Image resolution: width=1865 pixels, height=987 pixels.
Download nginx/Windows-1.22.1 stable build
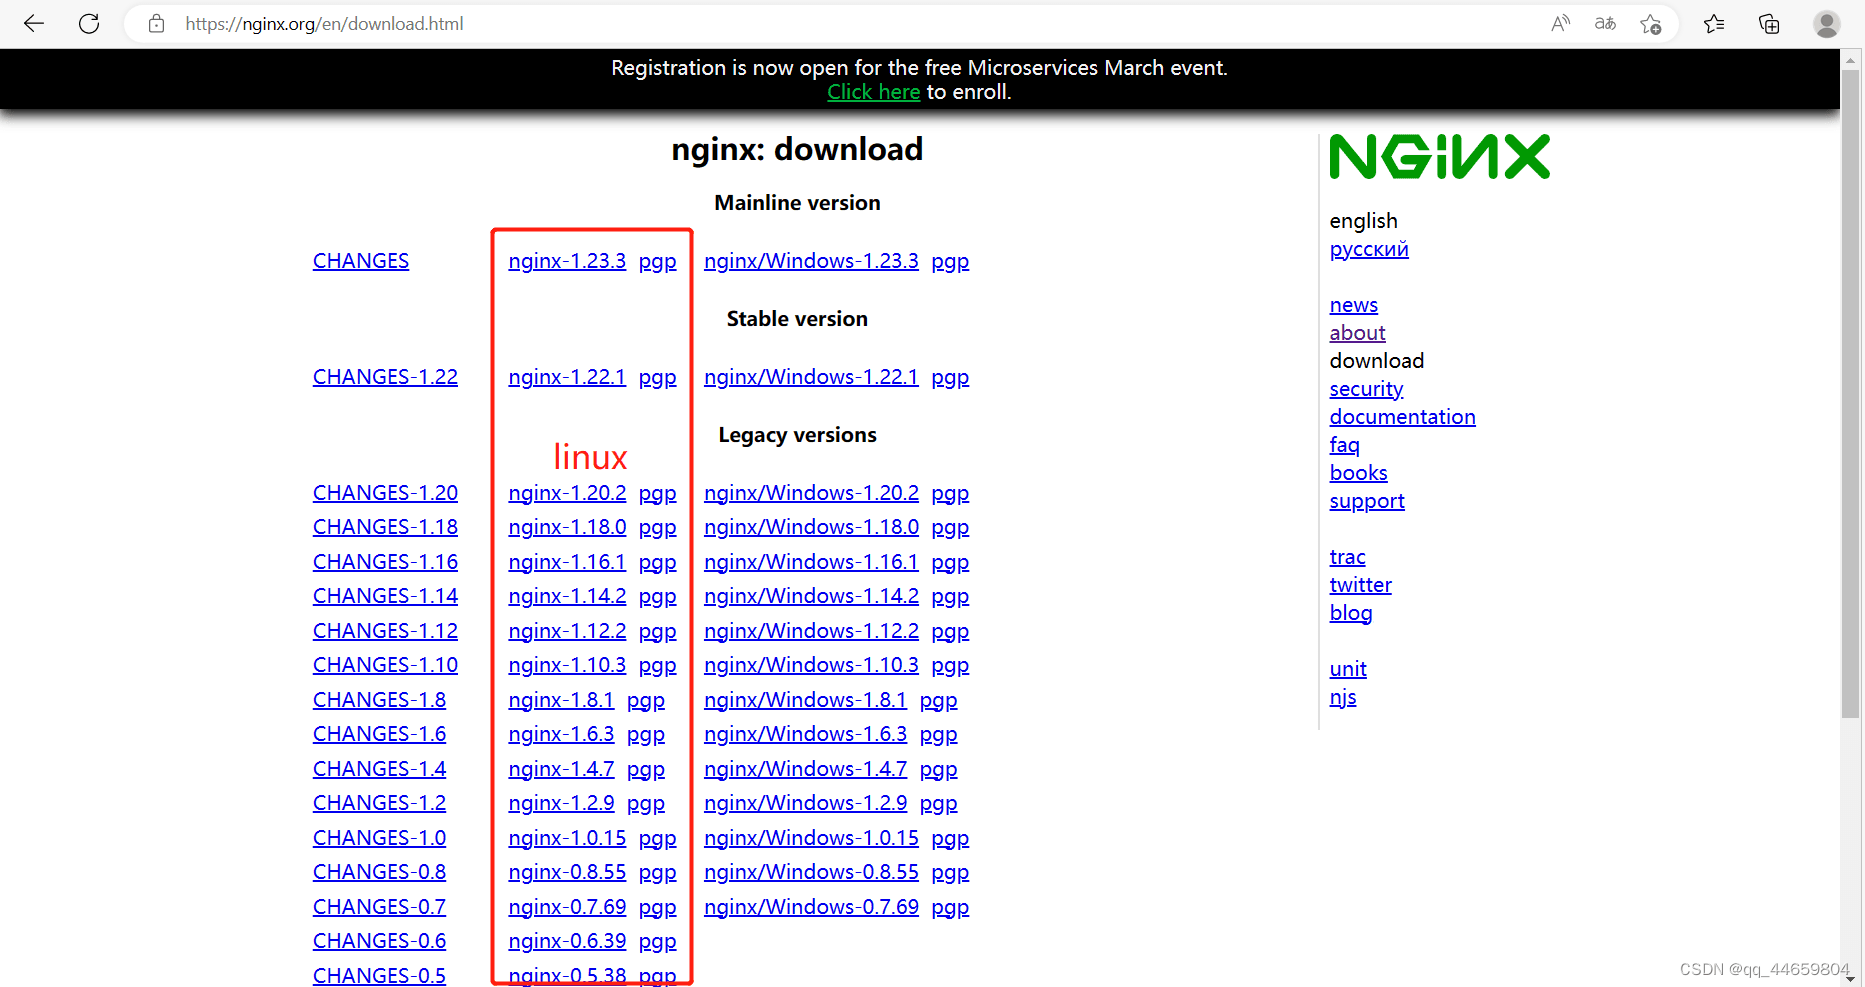tap(811, 377)
